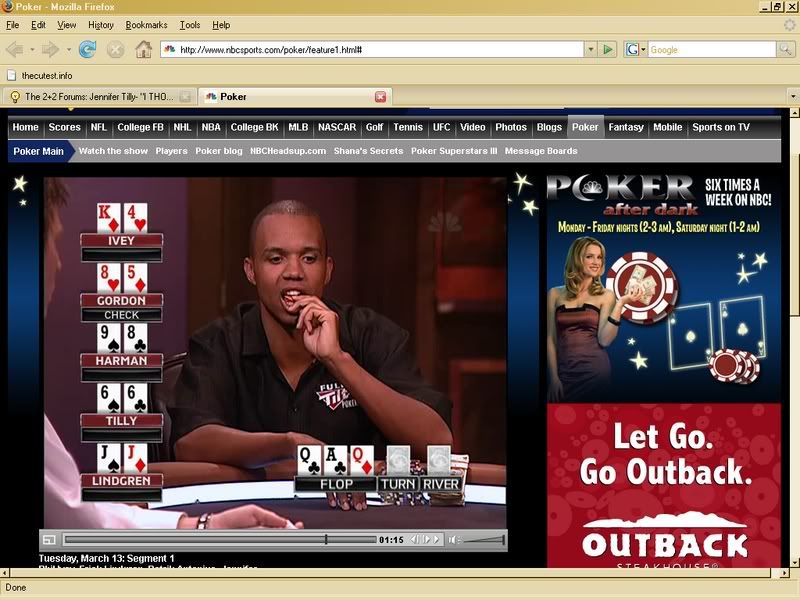Screen dimensions: 800x600
Task: Expand the address bar URL history dropdown
Action: 590,49
